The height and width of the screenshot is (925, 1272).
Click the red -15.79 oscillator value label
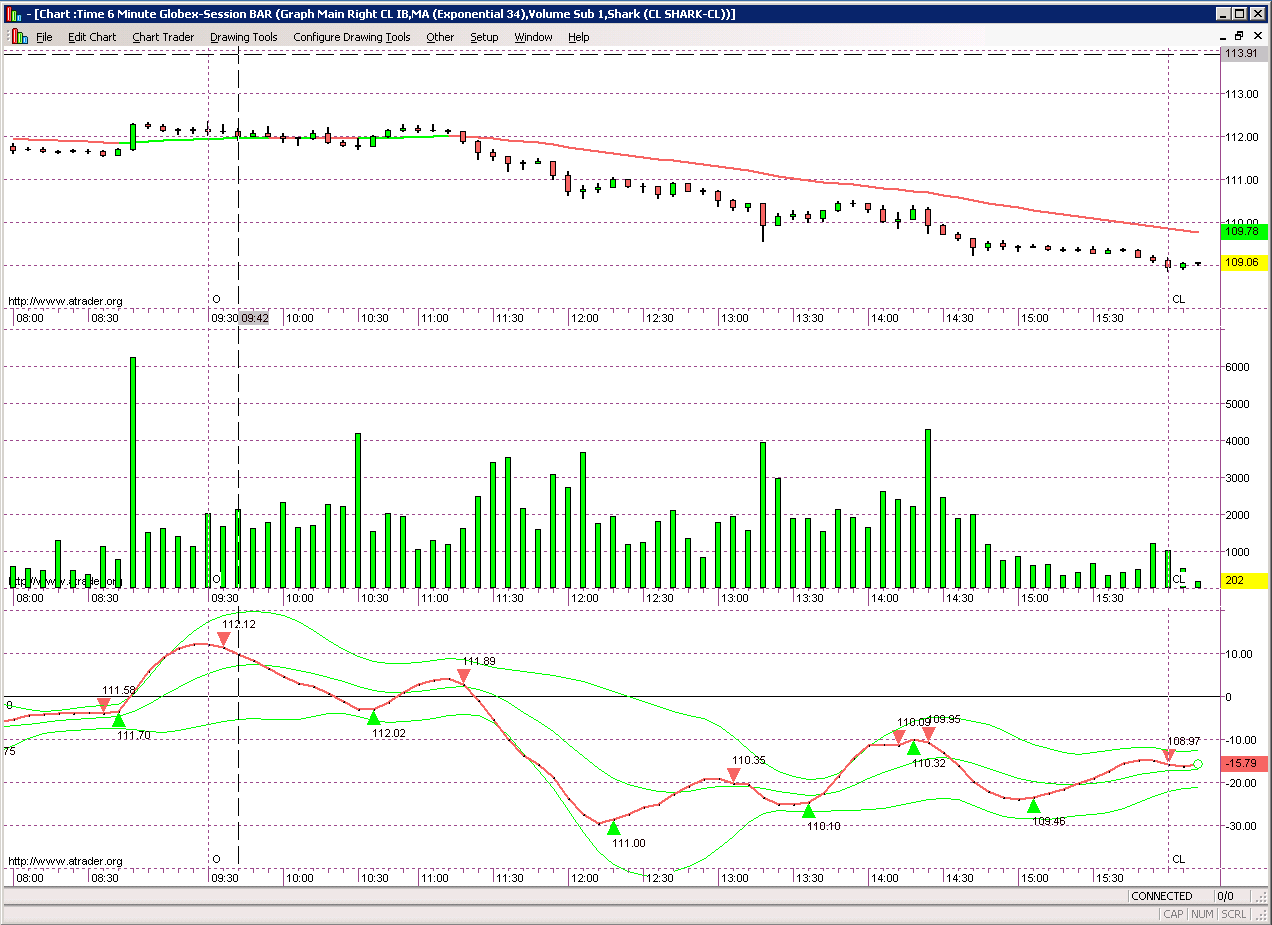[1244, 764]
